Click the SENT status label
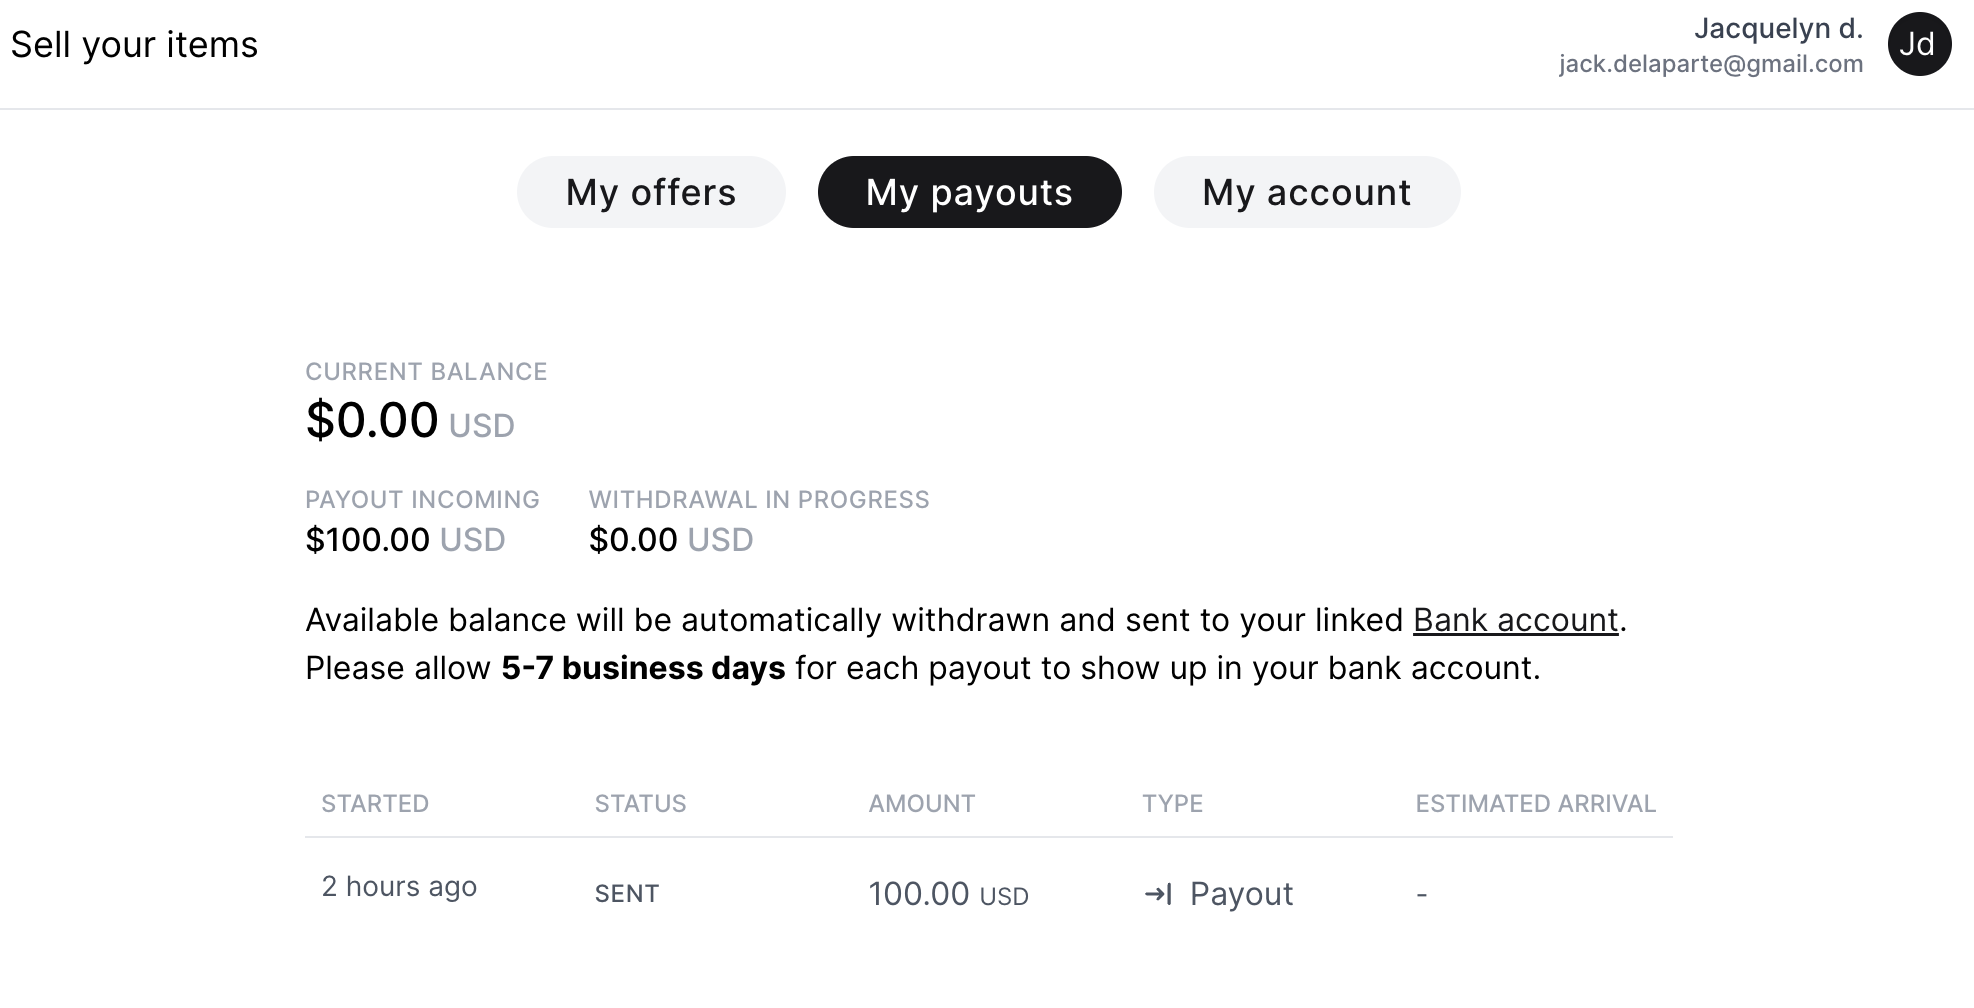The width and height of the screenshot is (1974, 1008). point(627,894)
